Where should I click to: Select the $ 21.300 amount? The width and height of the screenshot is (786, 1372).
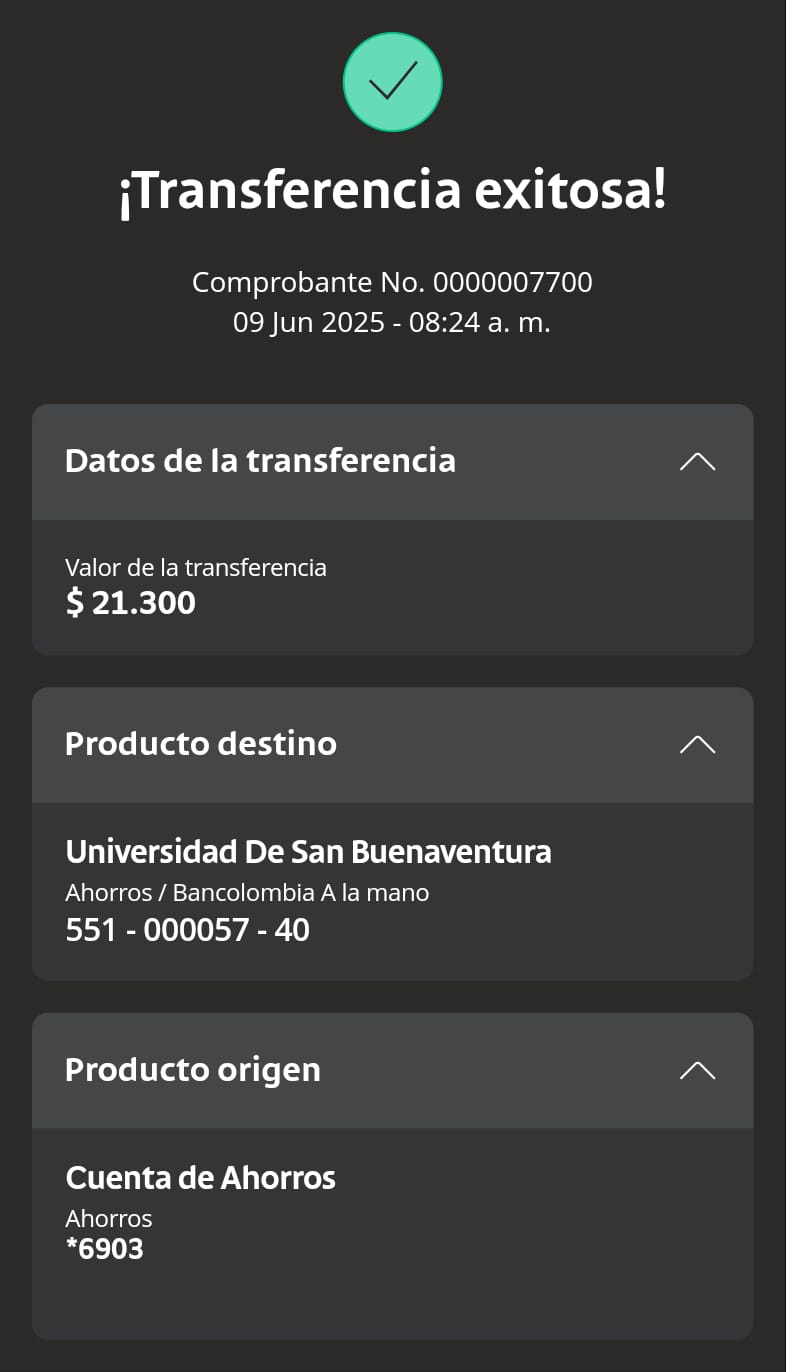point(130,603)
